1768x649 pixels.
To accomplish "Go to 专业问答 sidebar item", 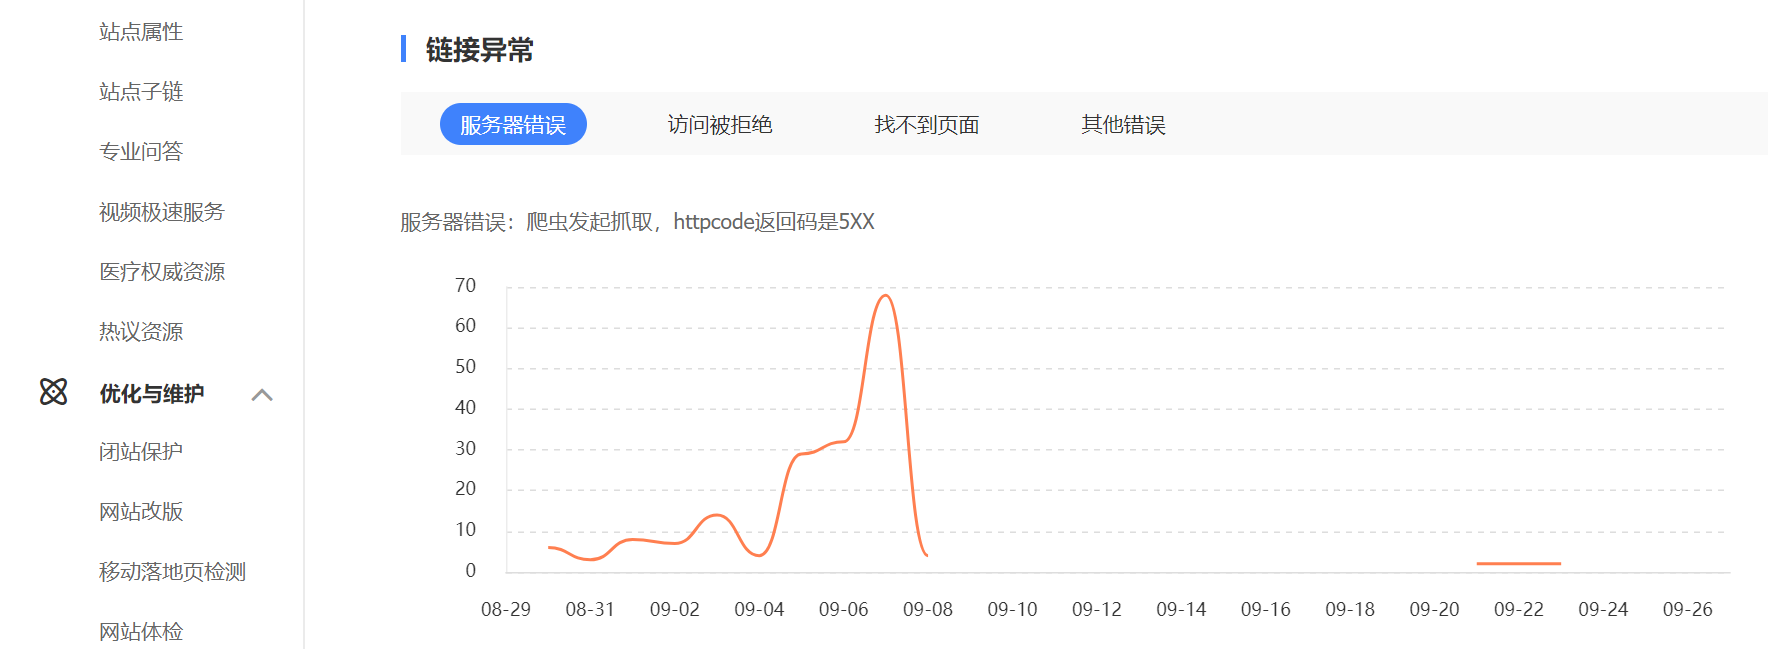I will [141, 152].
